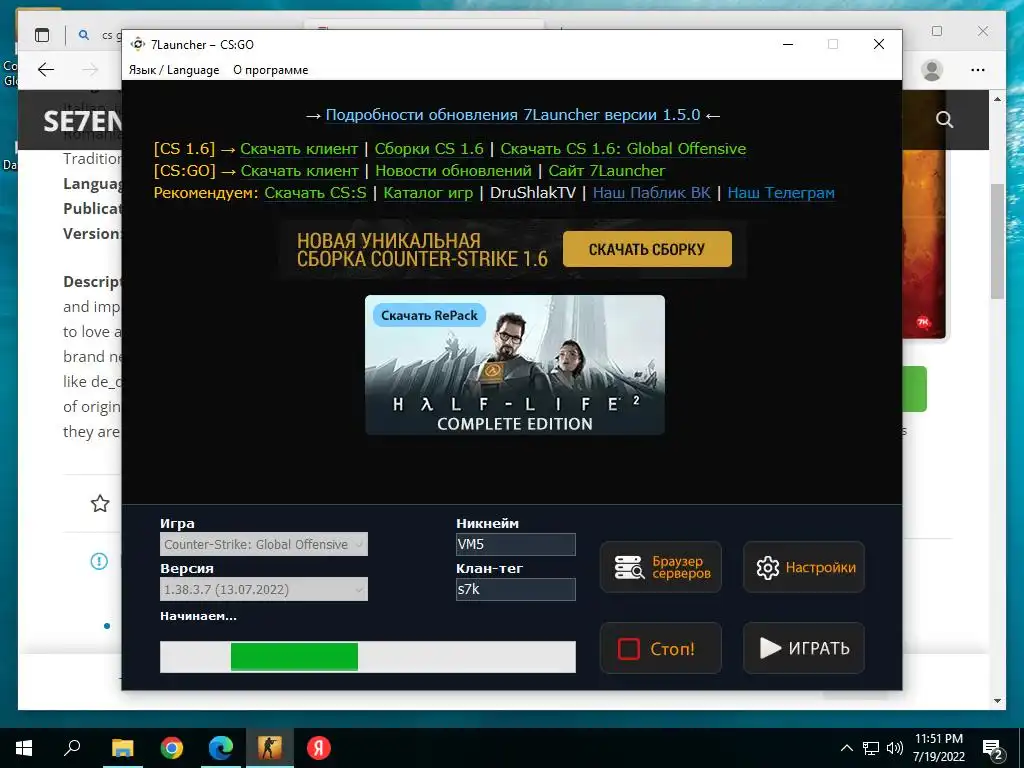1024x768 pixels.
Task: Click the Никнейм input field
Action: 515,545
